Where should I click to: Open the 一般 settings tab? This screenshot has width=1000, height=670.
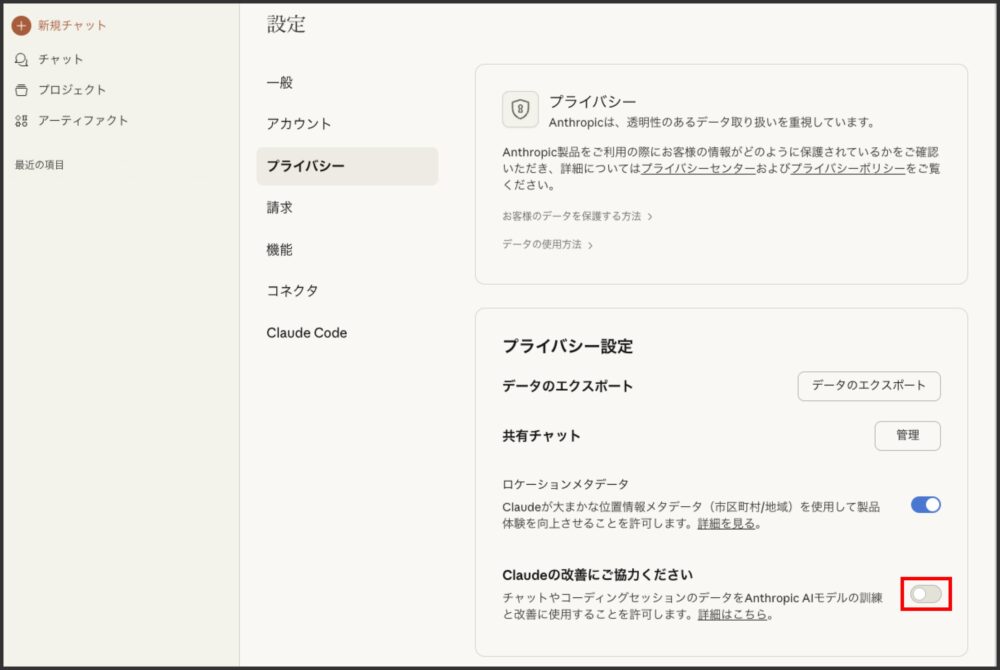pos(280,83)
